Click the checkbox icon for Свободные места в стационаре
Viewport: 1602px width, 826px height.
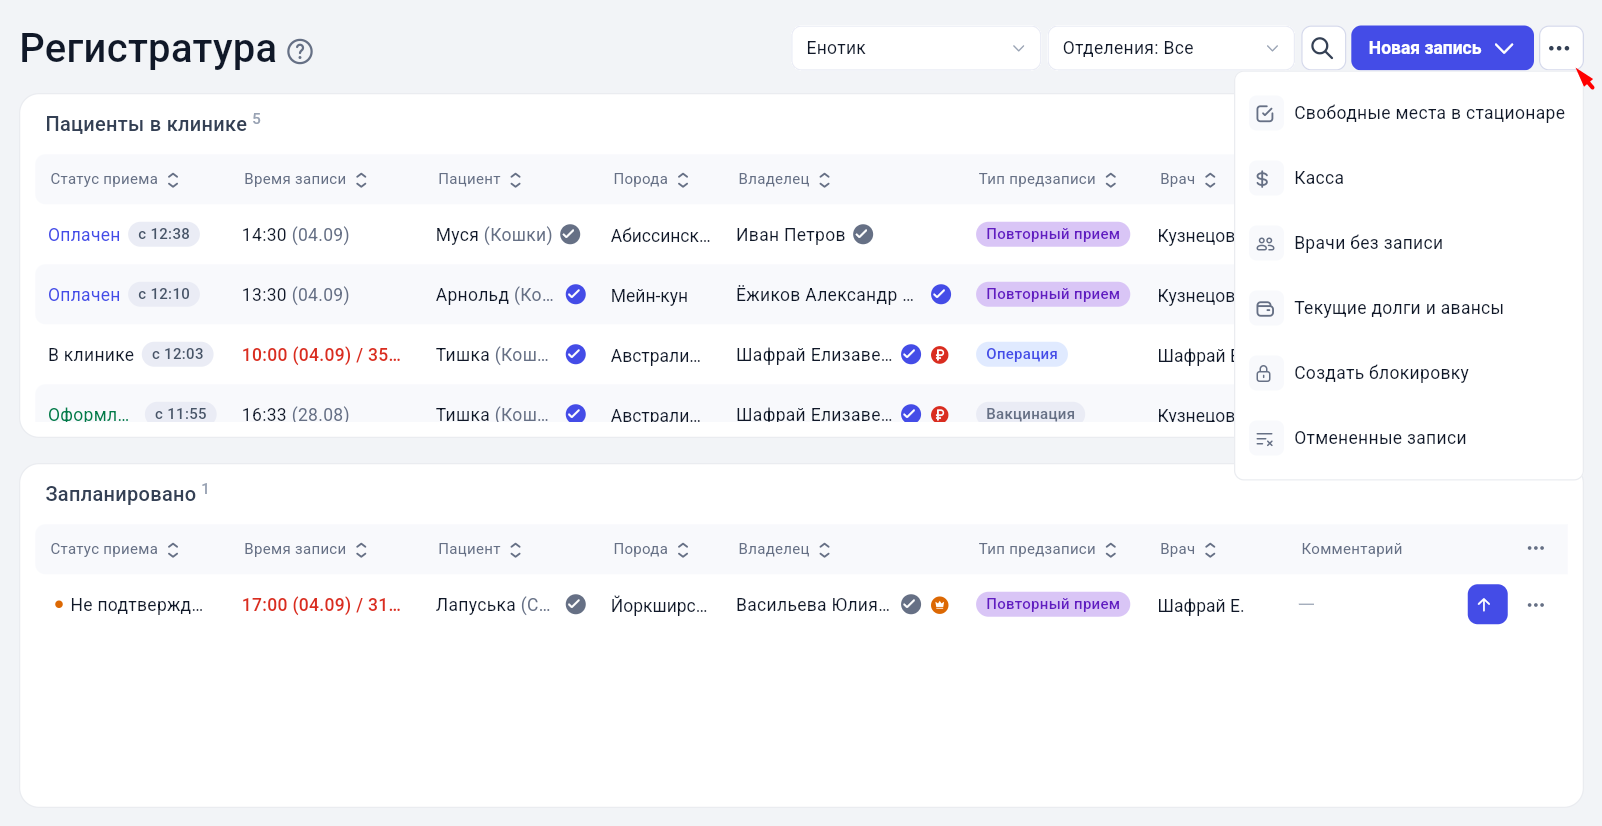pyautogui.click(x=1265, y=113)
